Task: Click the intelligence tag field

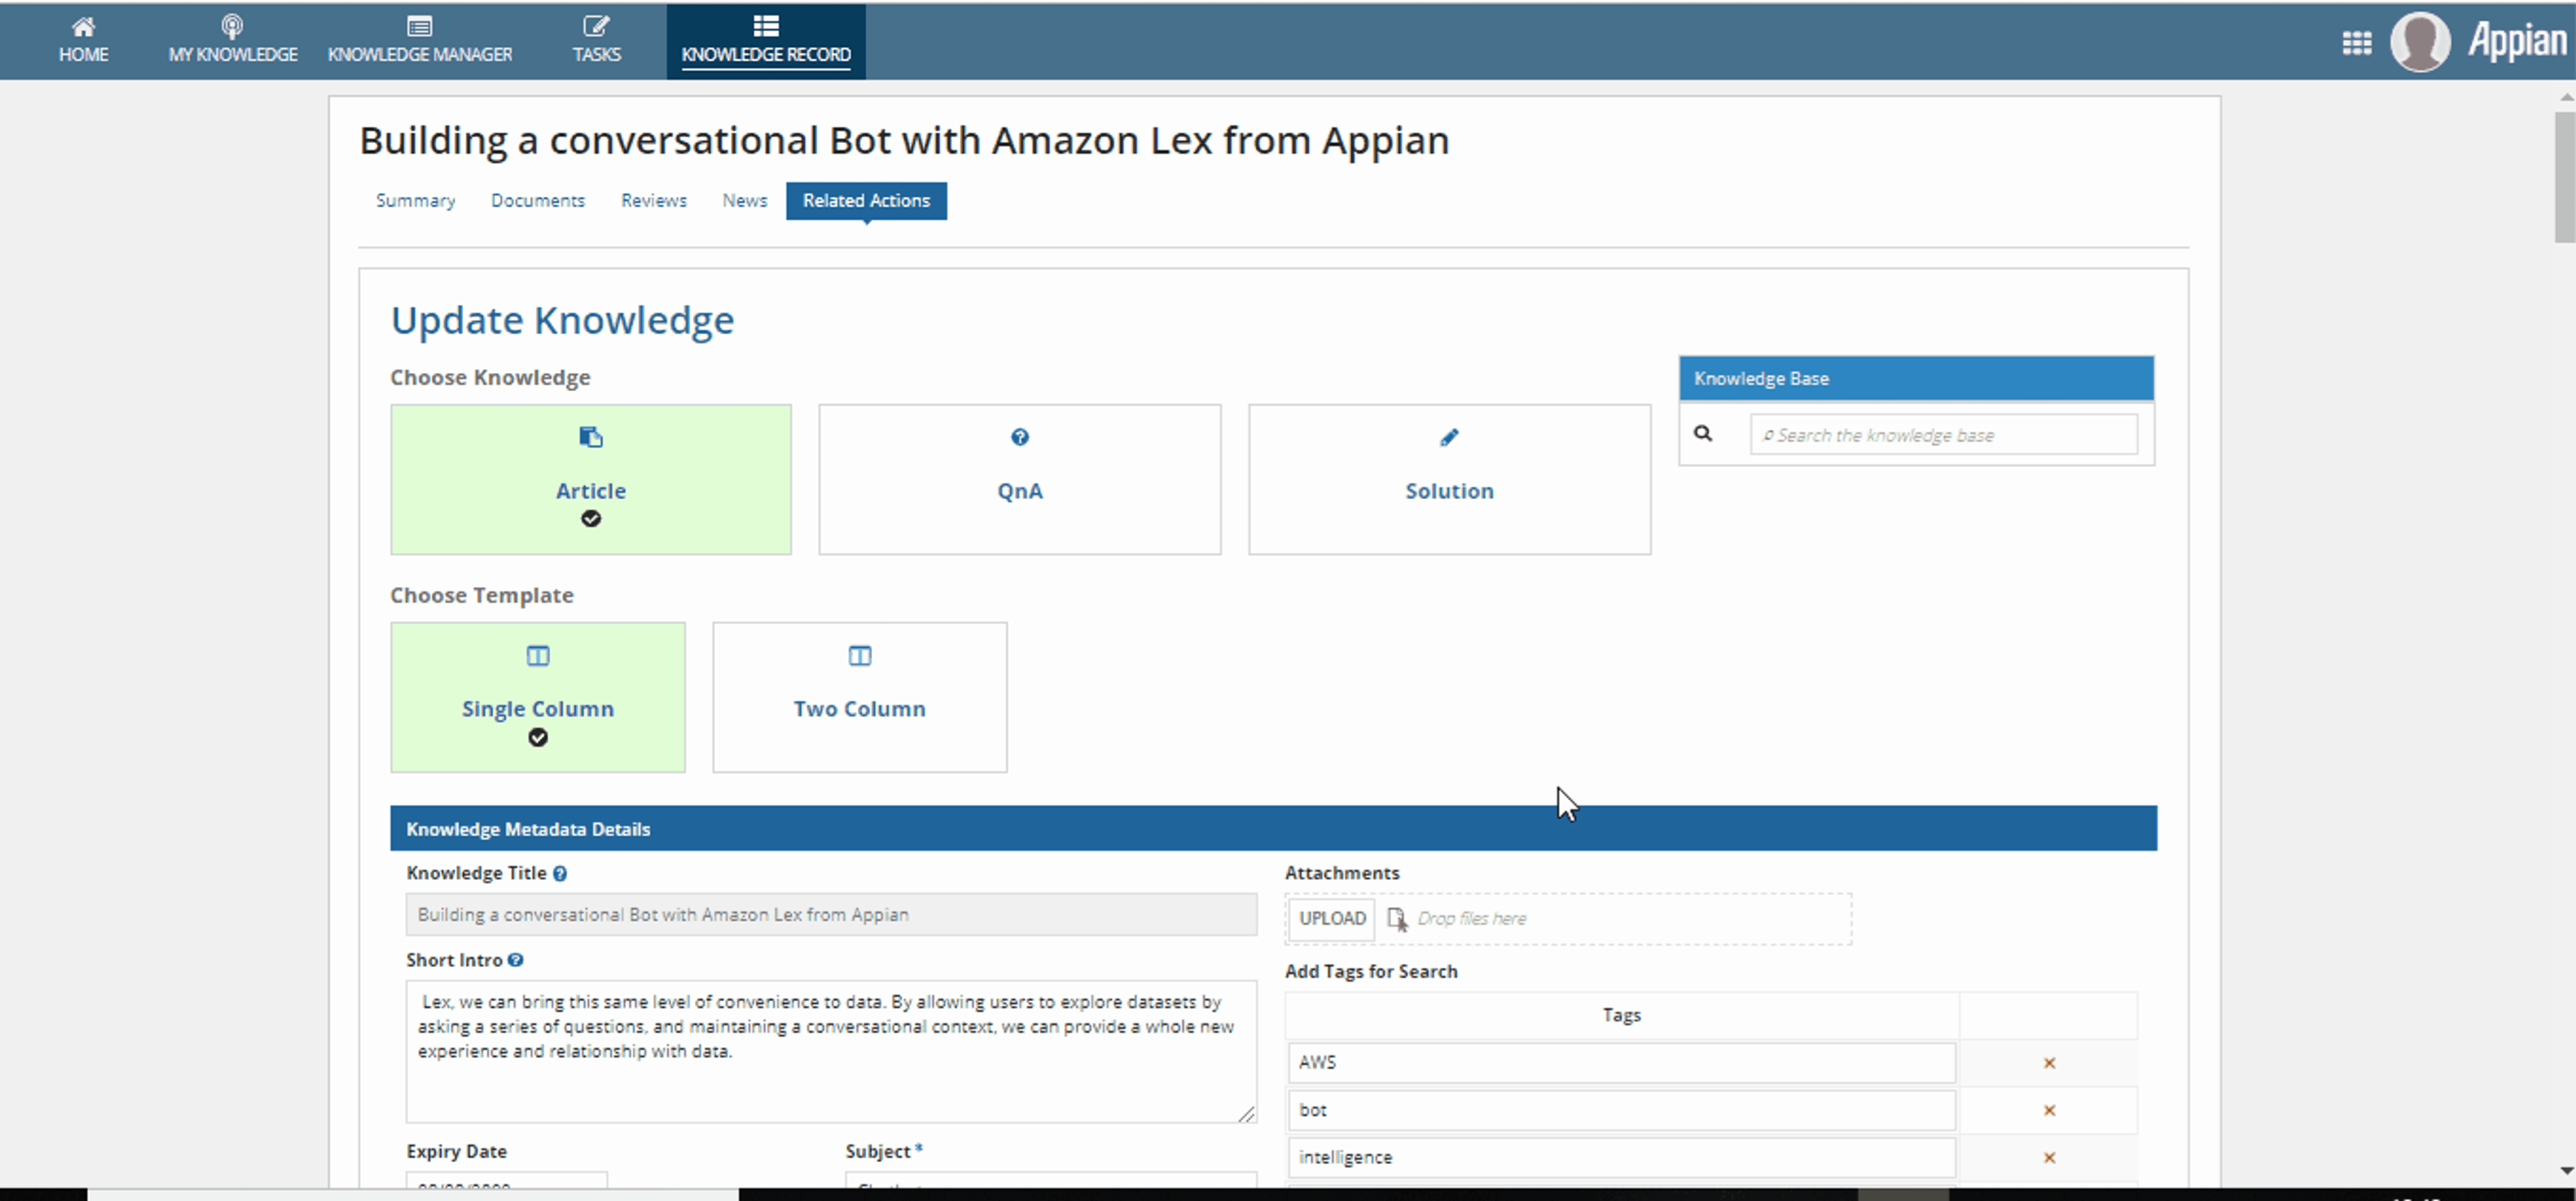Action: click(x=1621, y=1157)
